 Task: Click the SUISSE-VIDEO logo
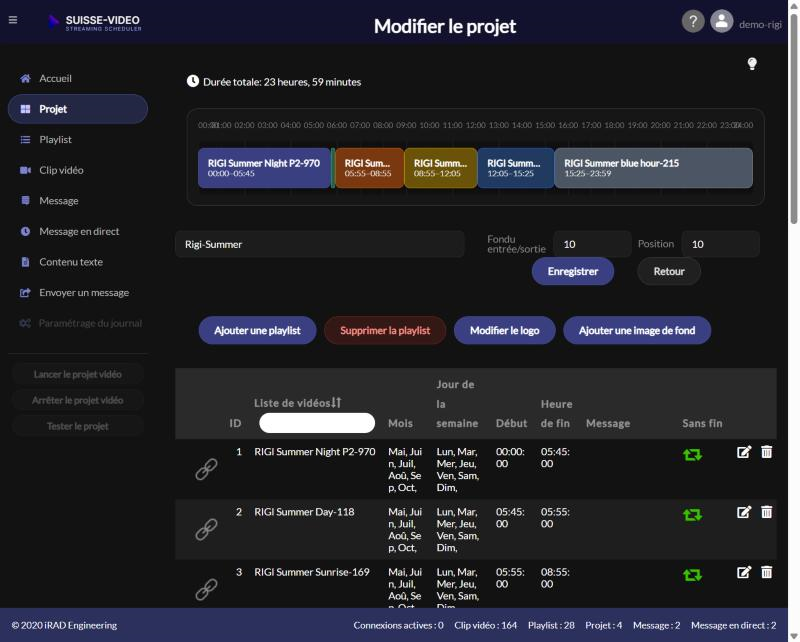(95, 22)
